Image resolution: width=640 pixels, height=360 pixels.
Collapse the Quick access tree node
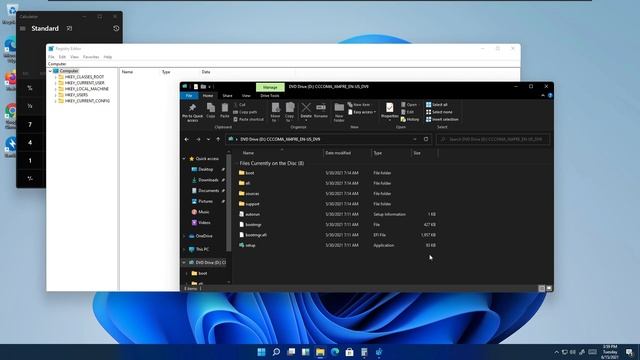click(184, 159)
